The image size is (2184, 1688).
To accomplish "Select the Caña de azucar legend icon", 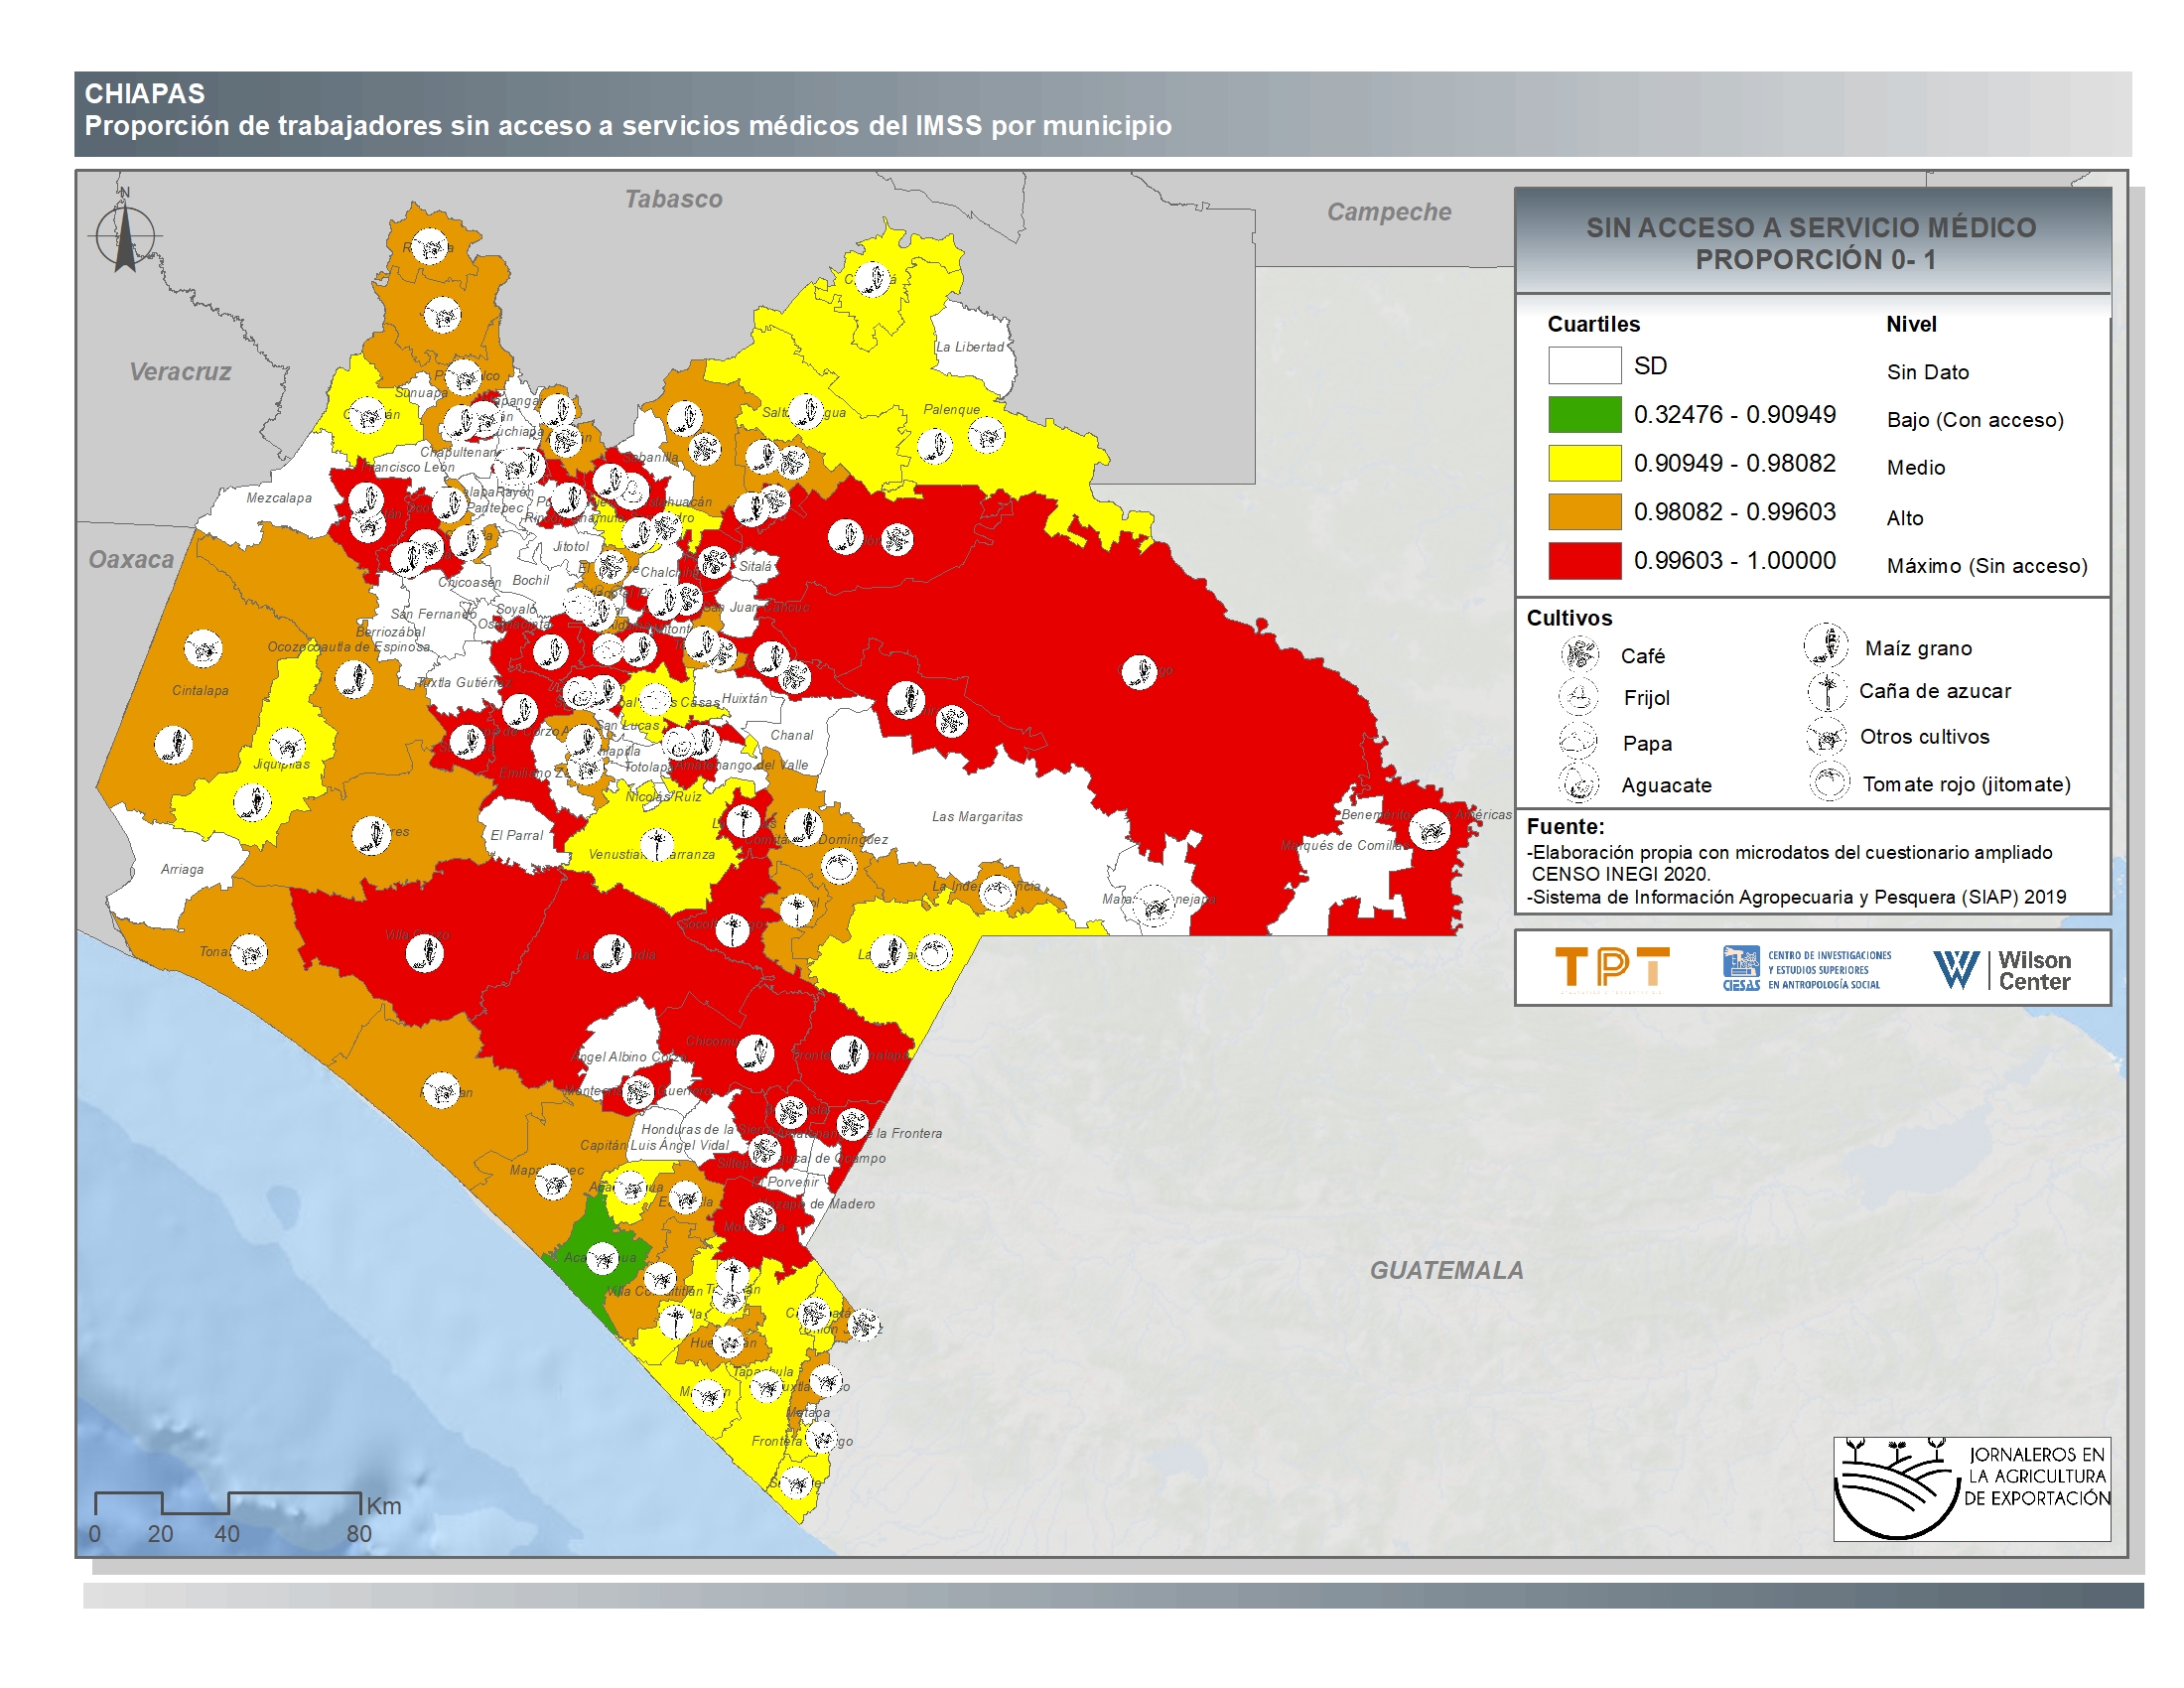I will click(1826, 691).
